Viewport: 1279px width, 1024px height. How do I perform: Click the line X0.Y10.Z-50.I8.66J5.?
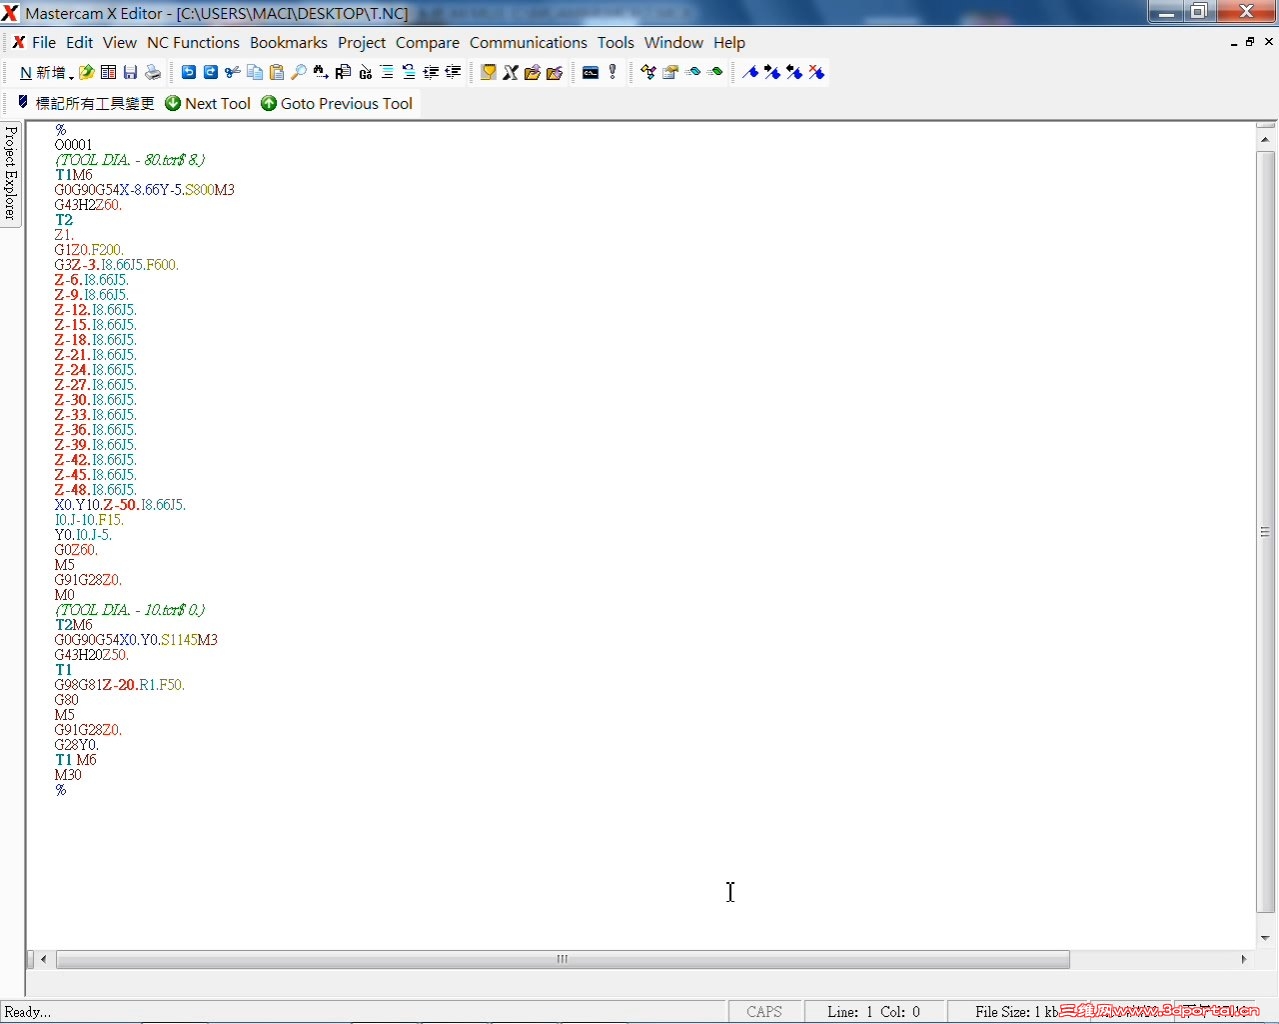click(120, 505)
